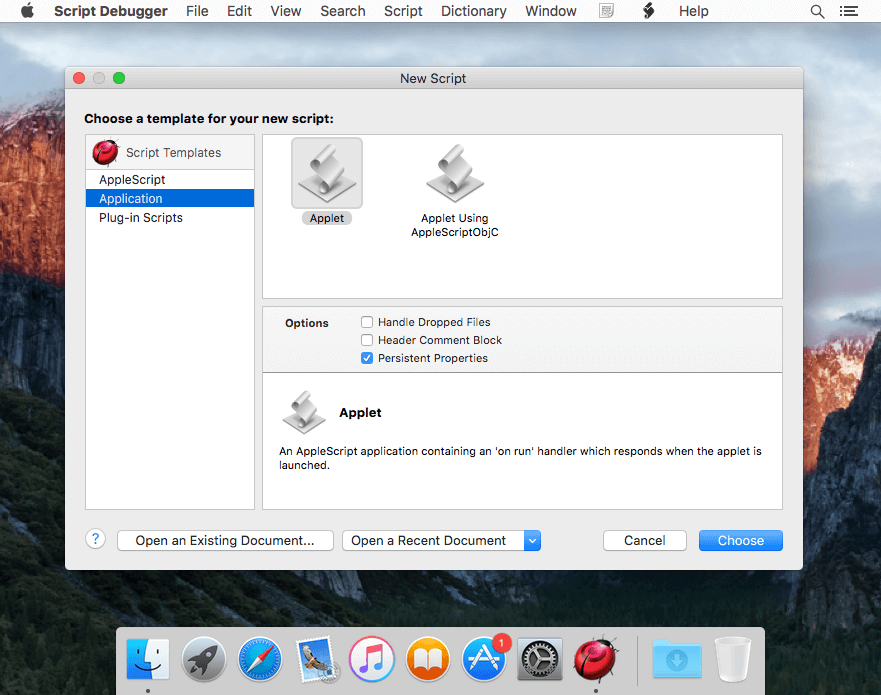The width and height of the screenshot is (881, 695).
Task: Select AppleScript in the templates sidebar
Action: (x=129, y=179)
